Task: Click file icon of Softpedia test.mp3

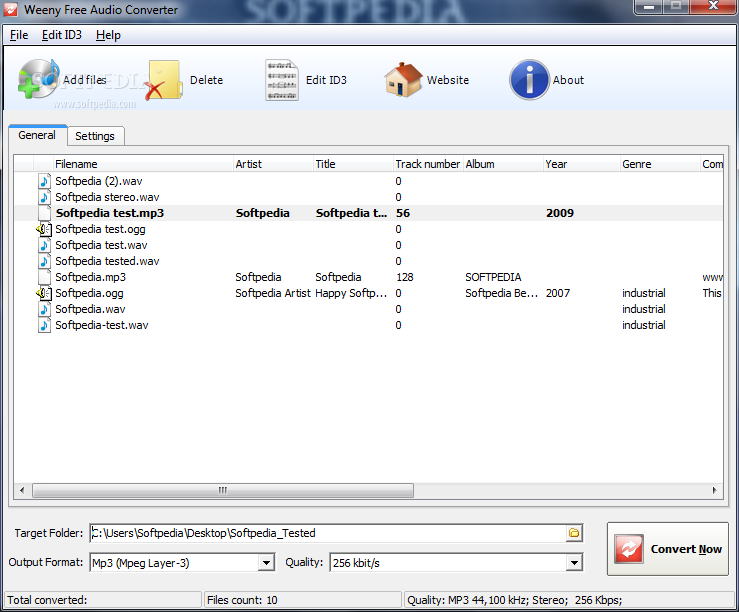Action: (x=44, y=213)
